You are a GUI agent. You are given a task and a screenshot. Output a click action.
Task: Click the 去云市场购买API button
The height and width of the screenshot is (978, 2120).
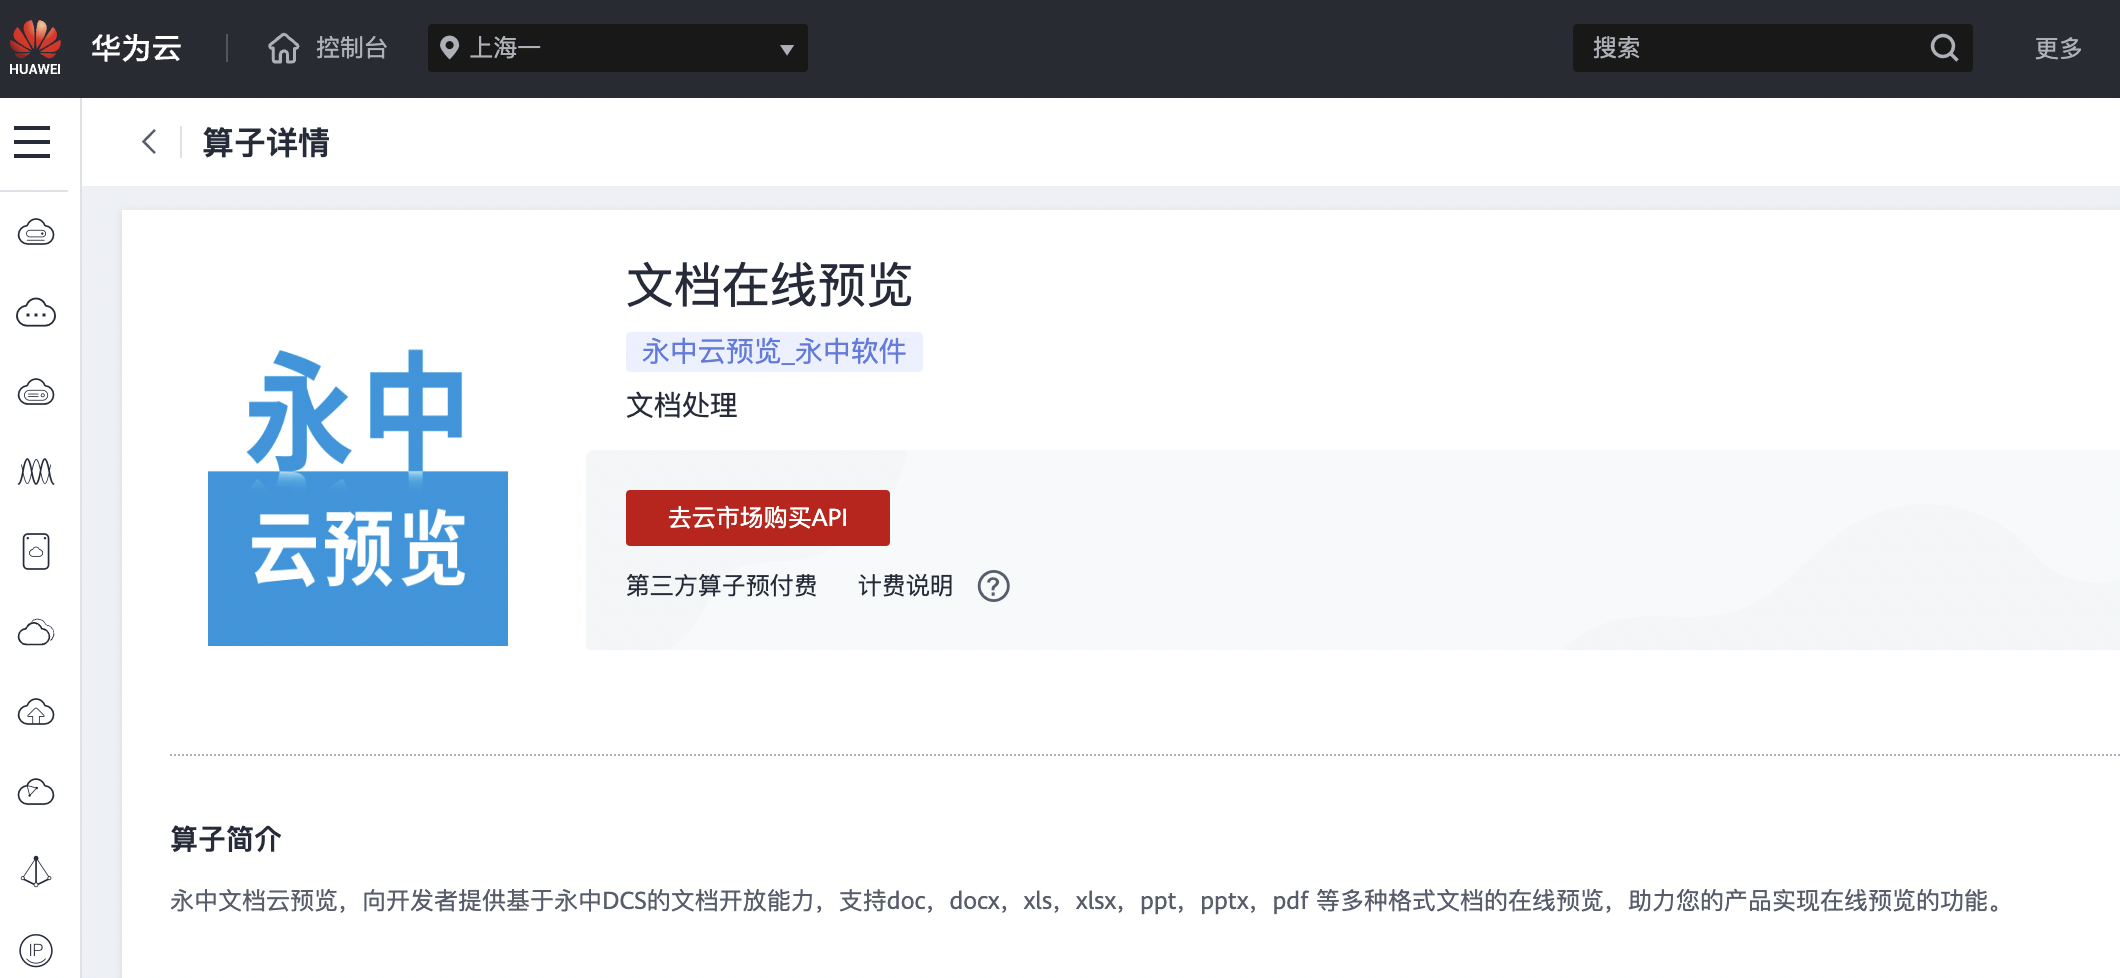(758, 518)
